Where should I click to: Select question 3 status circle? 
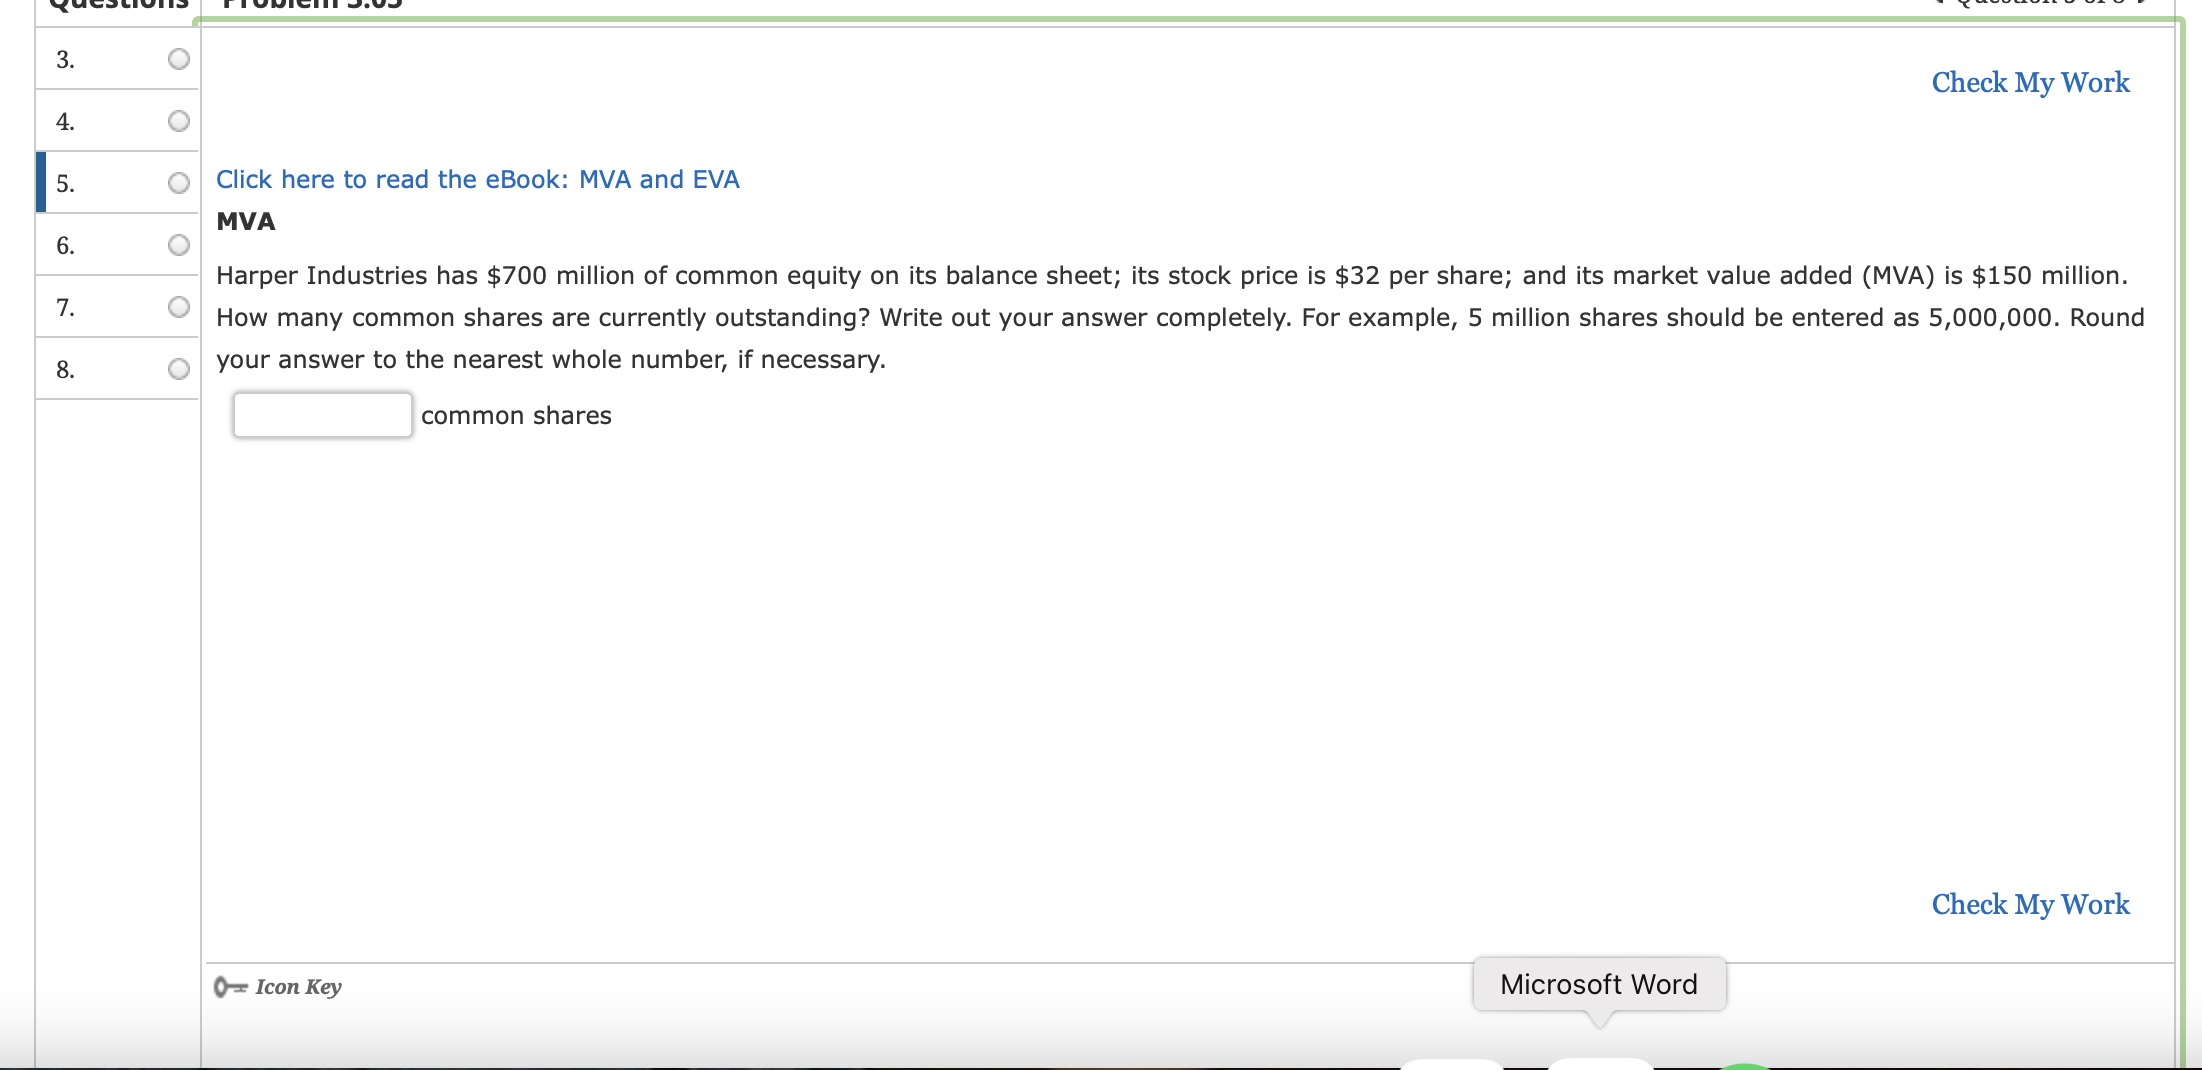pos(179,59)
